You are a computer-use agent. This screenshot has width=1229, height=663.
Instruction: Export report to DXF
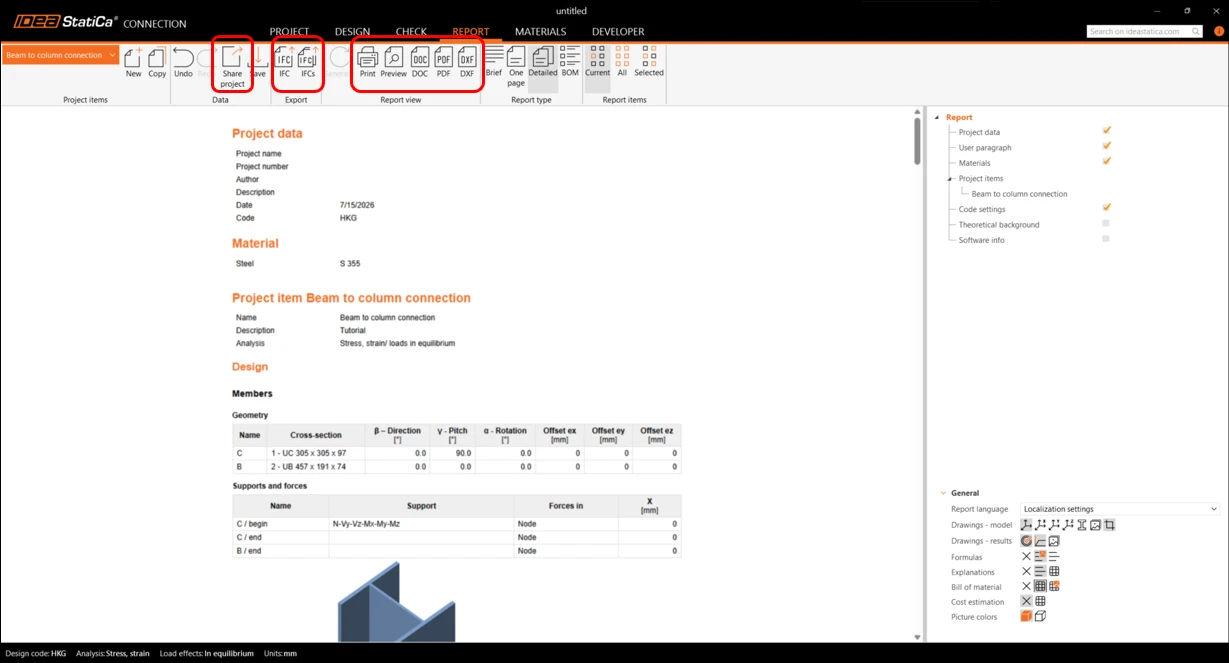[x=467, y=61]
